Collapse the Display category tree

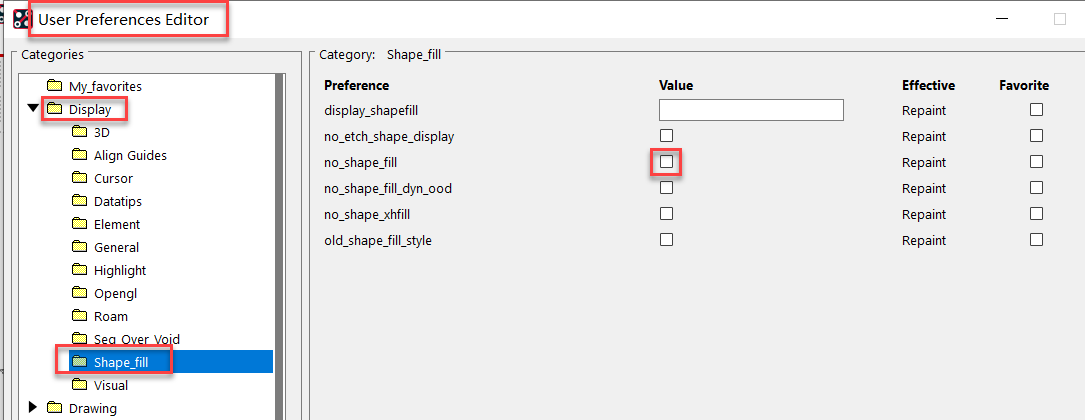(x=33, y=109)
